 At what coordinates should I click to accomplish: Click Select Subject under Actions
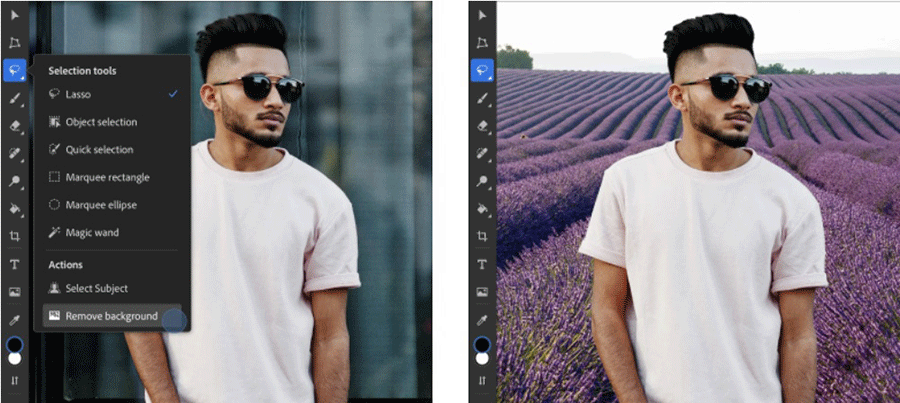[96, 288]
